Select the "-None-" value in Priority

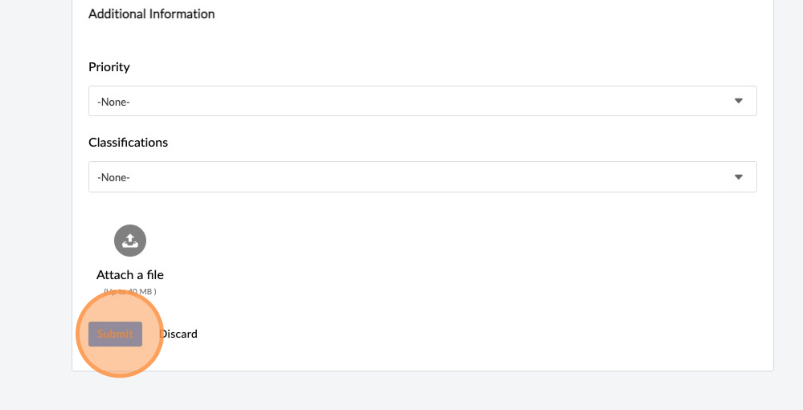click(x=114, y=102)
